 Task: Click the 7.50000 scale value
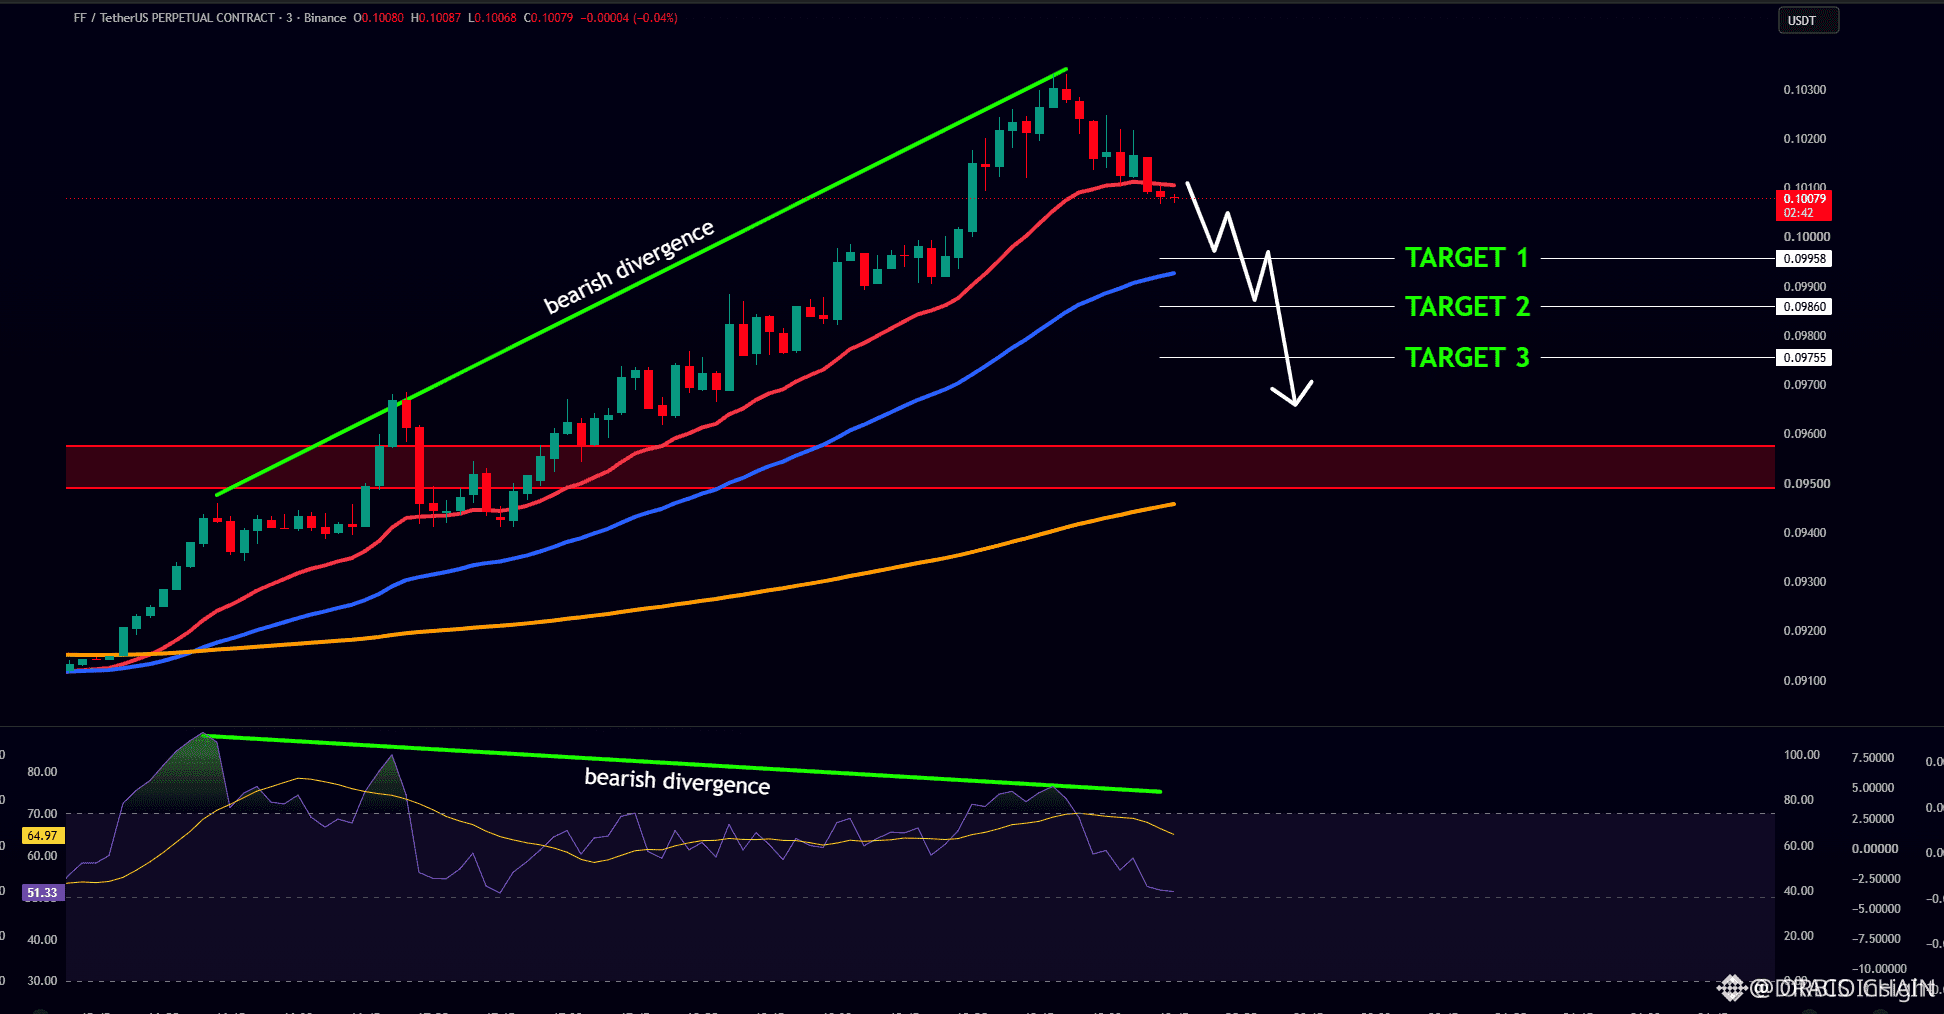tap(1873, 758)
